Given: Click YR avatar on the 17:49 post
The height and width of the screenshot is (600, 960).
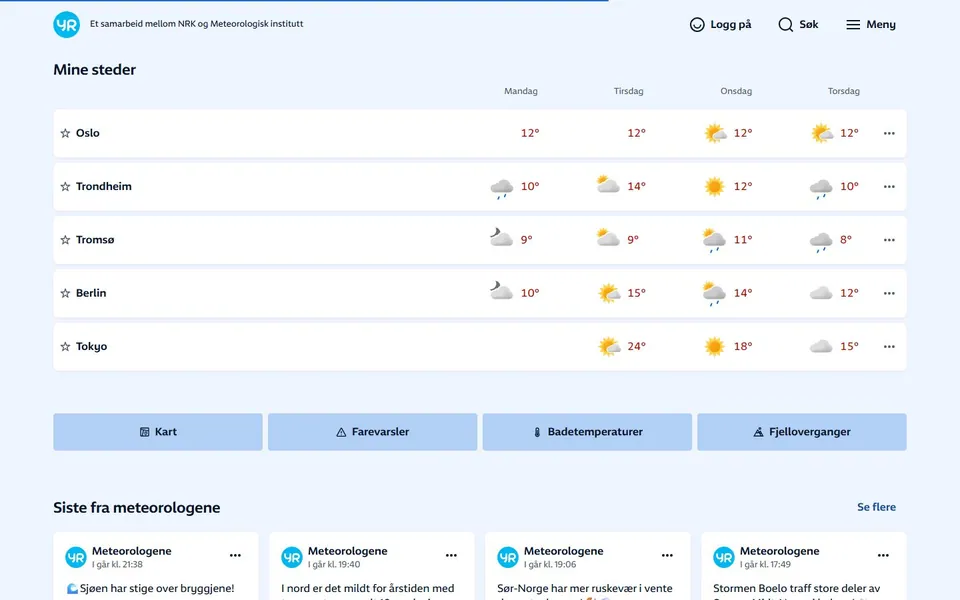Looking at the screenshot, I should [724, 558].
